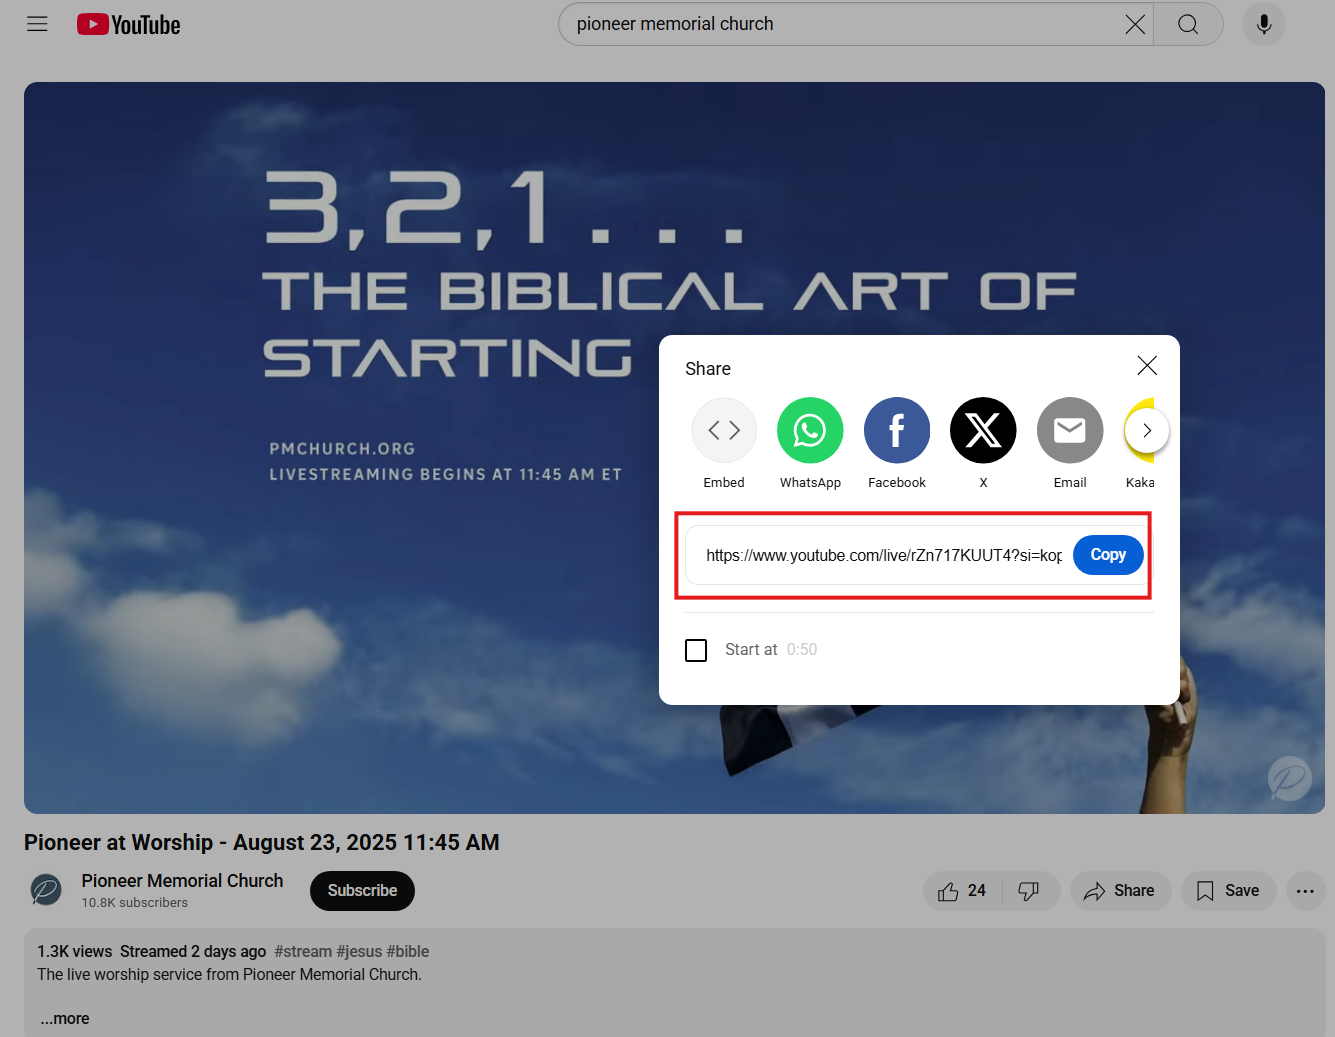1335x1037 pixels.
Task: Open the Pioneer Memorial Church channel avatar
Action: tap(46, 890)
